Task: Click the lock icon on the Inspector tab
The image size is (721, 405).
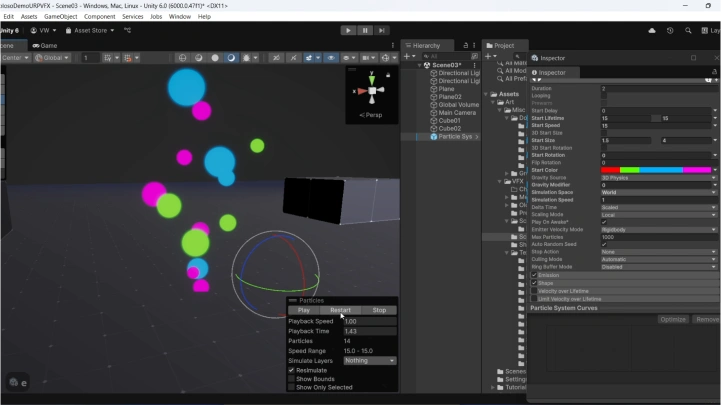Action: [x=714, y=72]
